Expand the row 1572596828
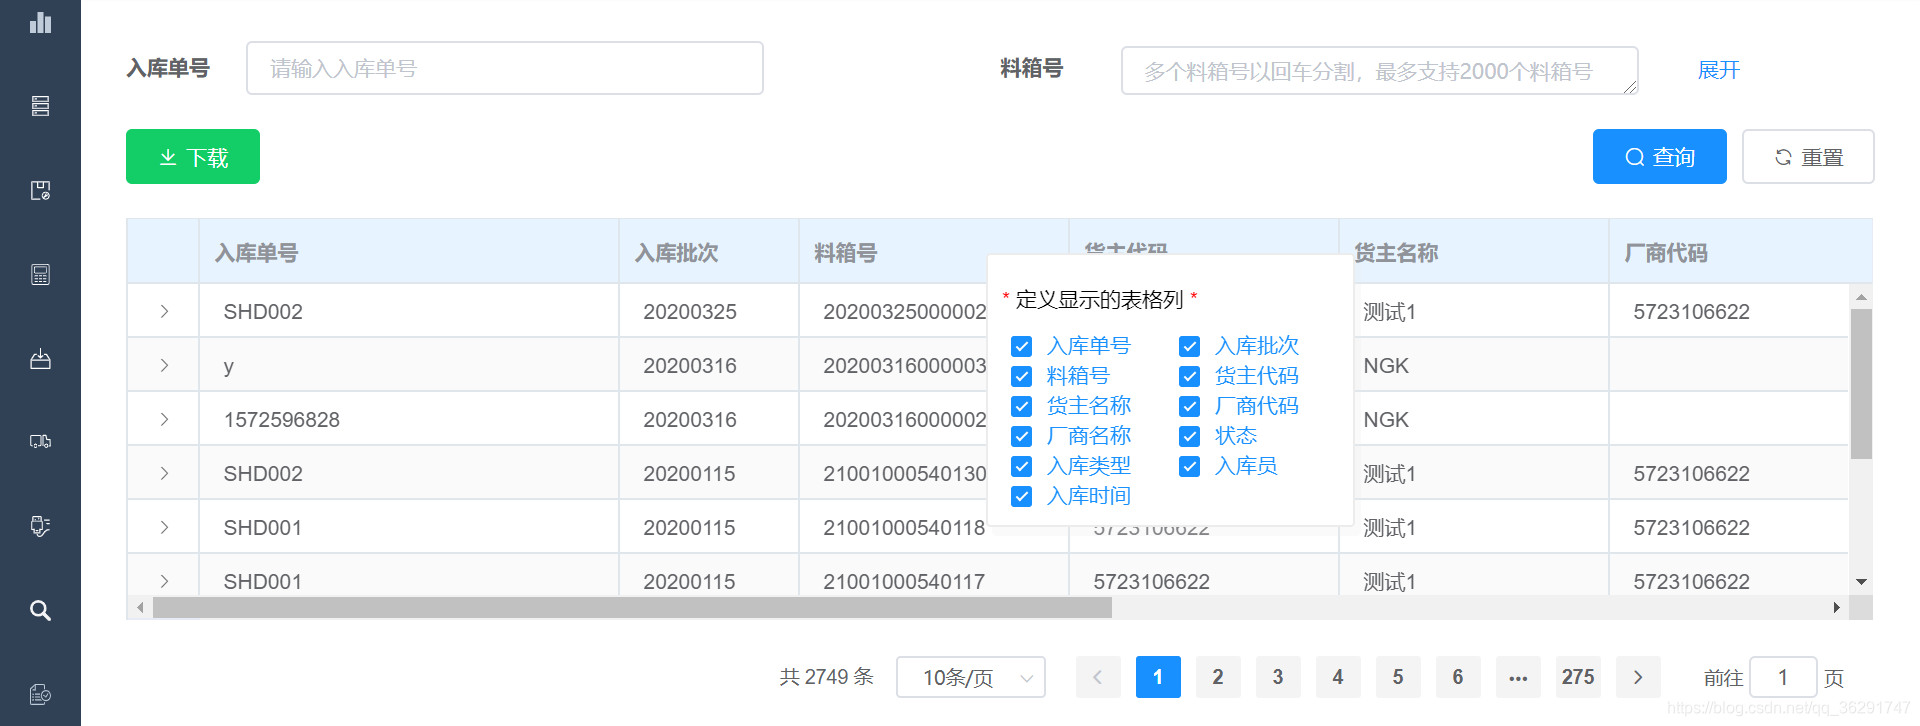1920x726 pixels. (x=164, y=419)
